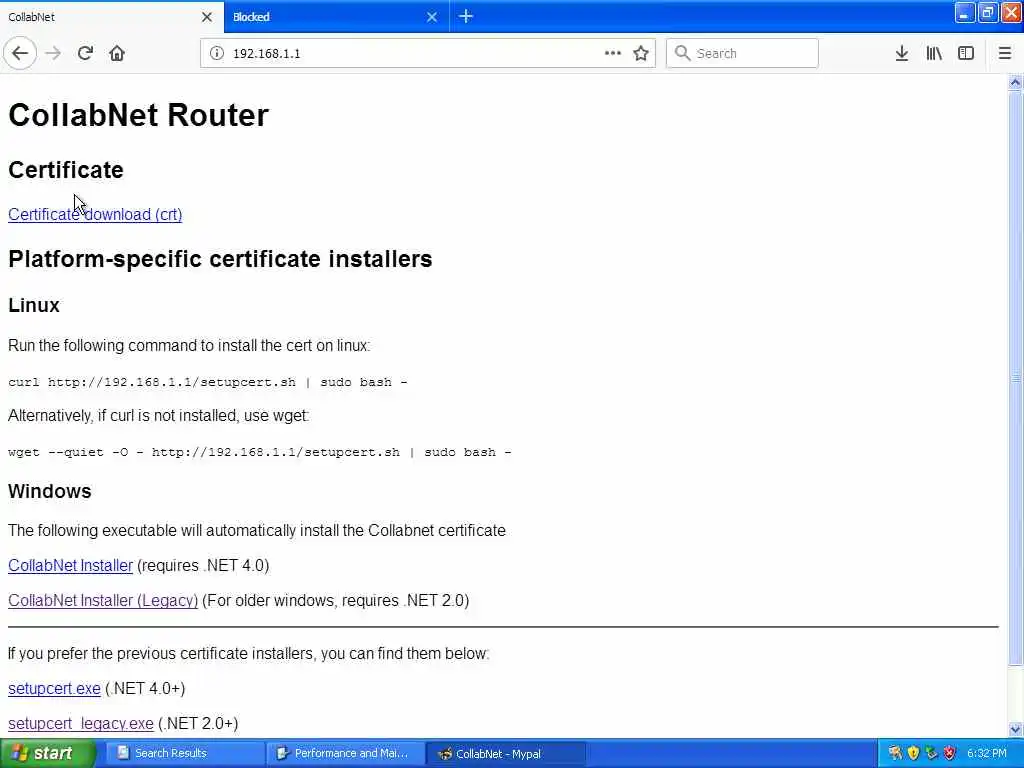The image size is (1024, 768).
Task: Click the curl setupcert.sh command text
Action: (x=208, y=382)
